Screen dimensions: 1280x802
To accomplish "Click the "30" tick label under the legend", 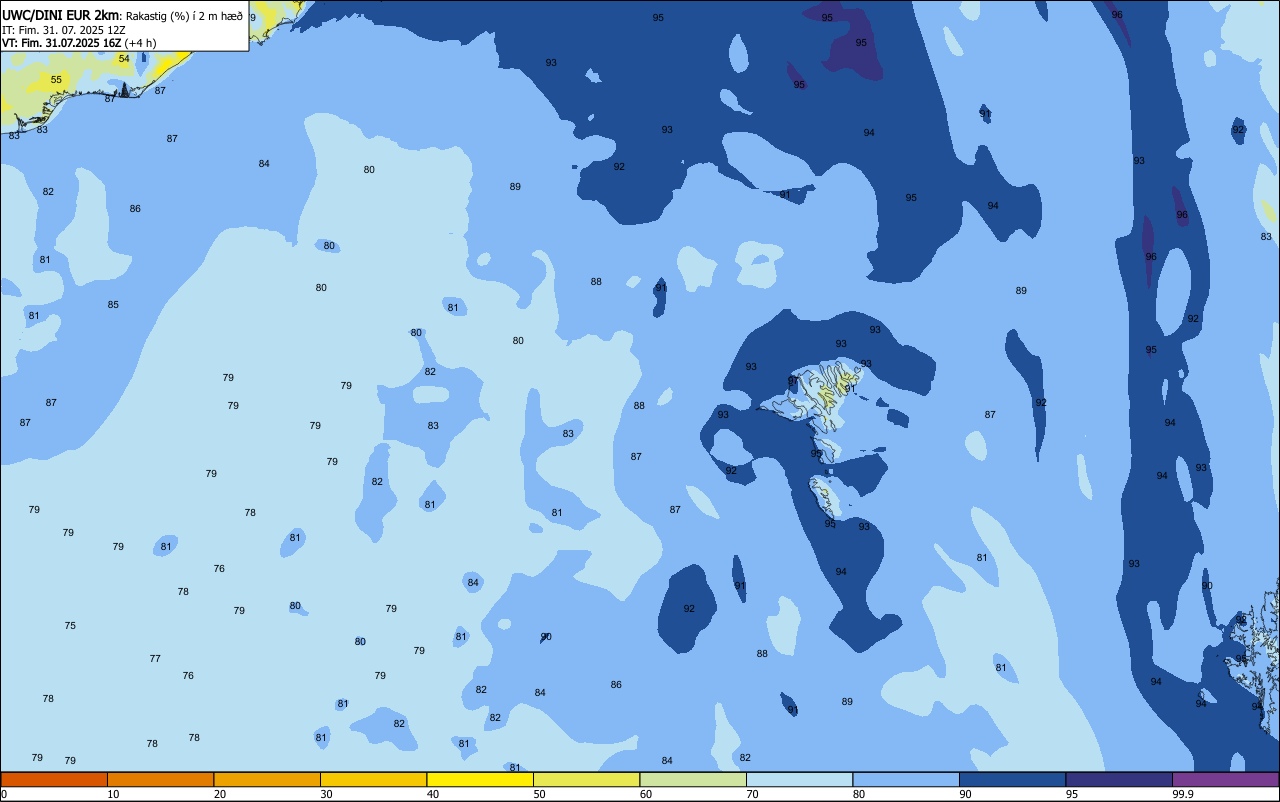I will click(x=326, y=794).
